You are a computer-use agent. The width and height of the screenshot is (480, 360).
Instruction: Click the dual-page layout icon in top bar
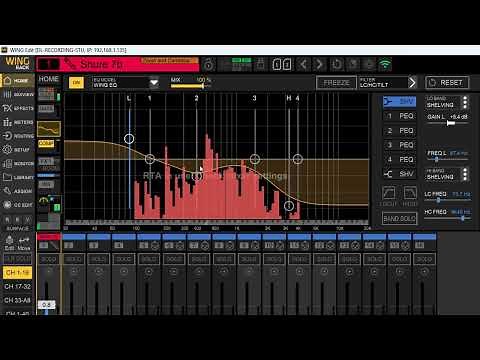point(282,64)
